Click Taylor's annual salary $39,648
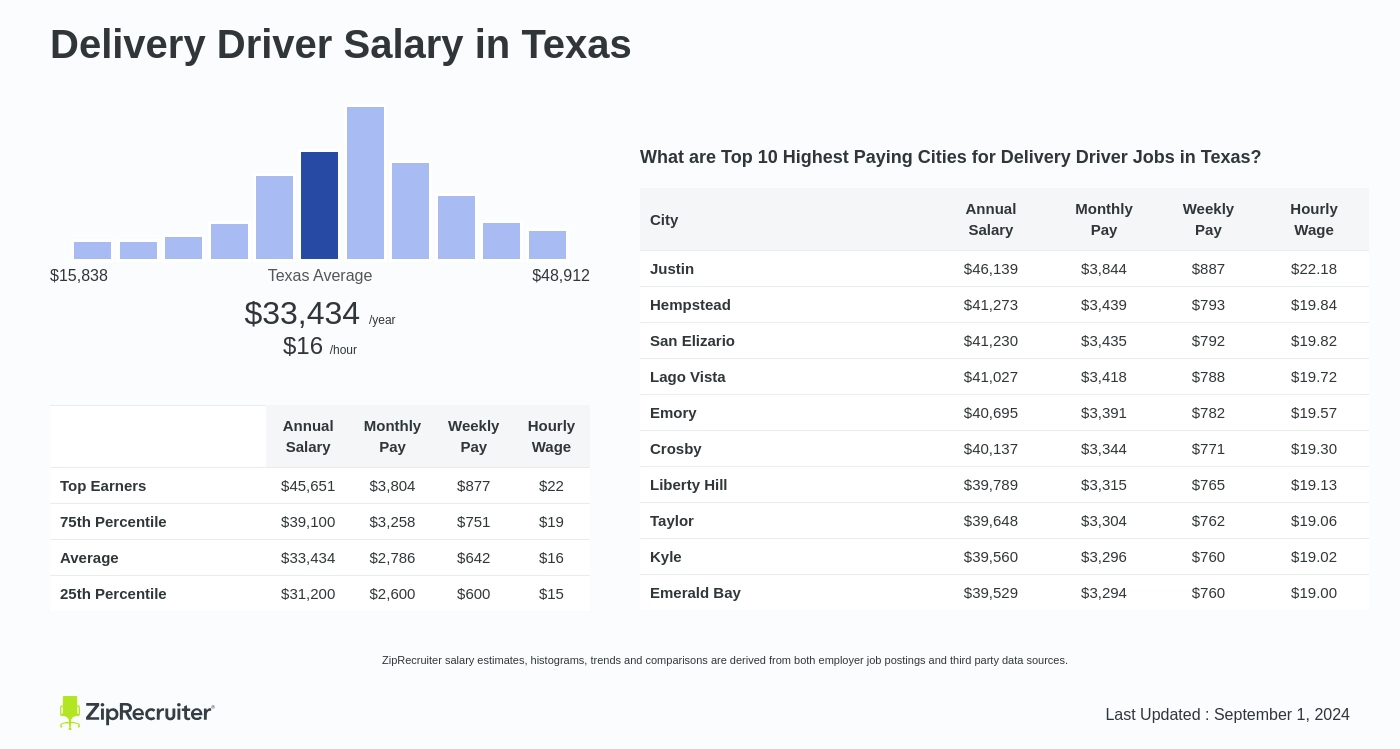Viewport: 1400px width, 749px height. click(x=991, y=520)
